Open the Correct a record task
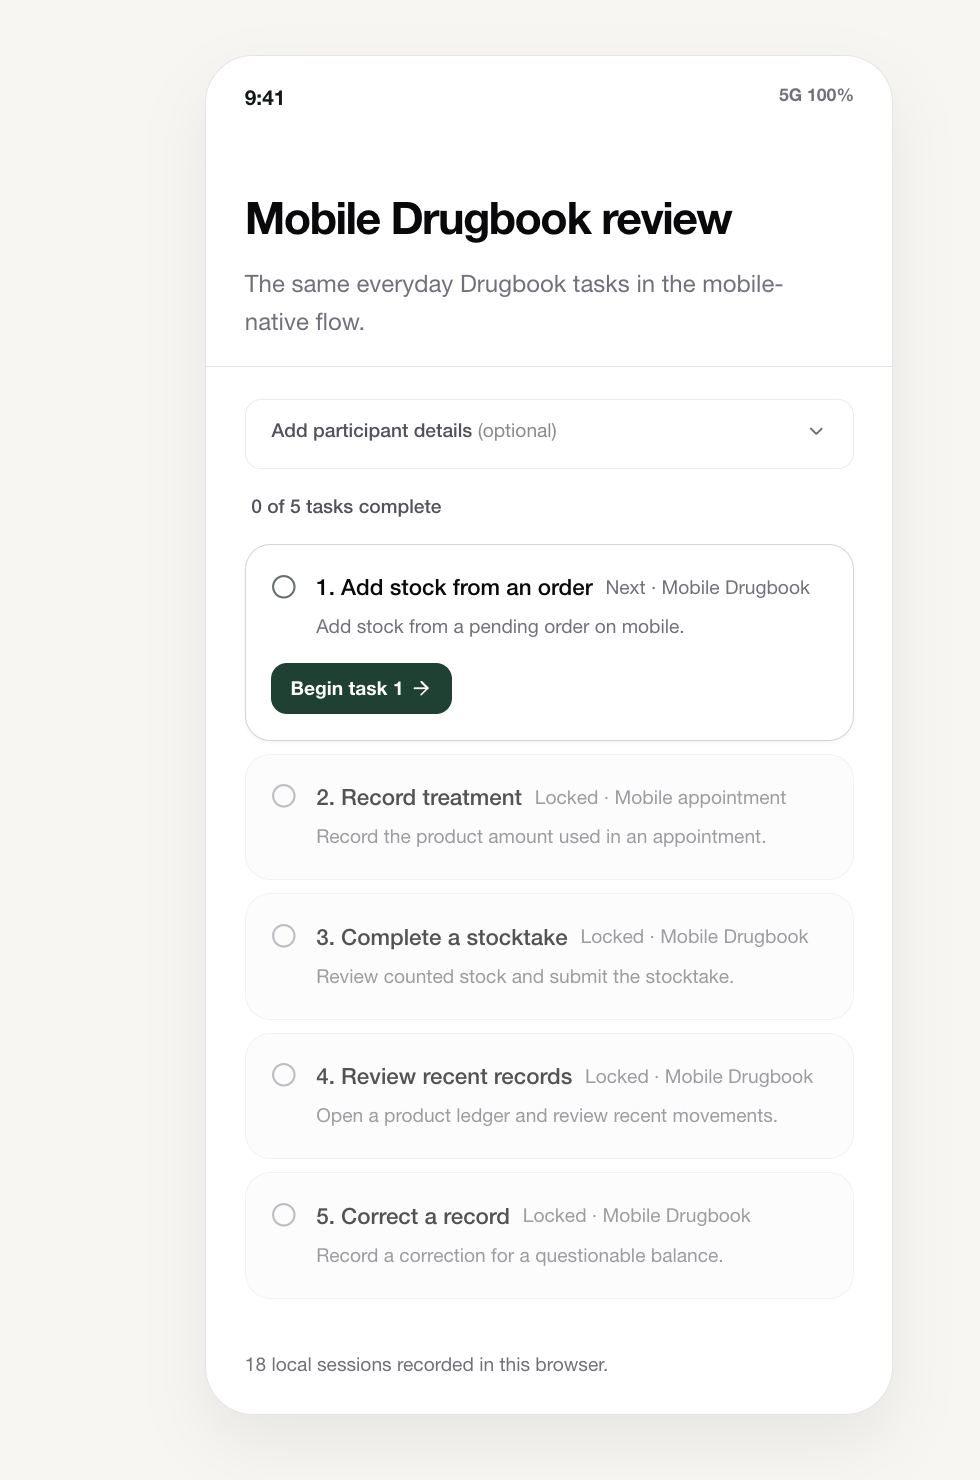The width and height of the screenshot is (980, 1480). [x=549, y=1235]
